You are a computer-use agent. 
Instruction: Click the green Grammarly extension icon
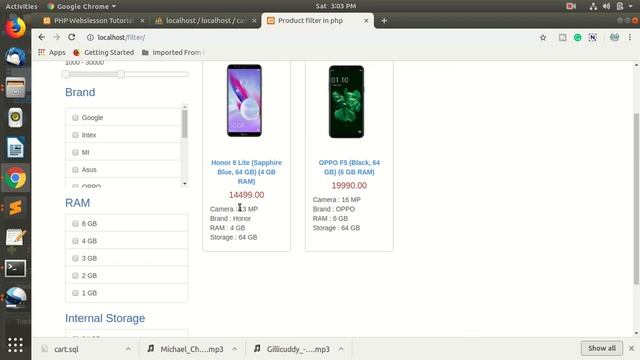pos(578,38)
